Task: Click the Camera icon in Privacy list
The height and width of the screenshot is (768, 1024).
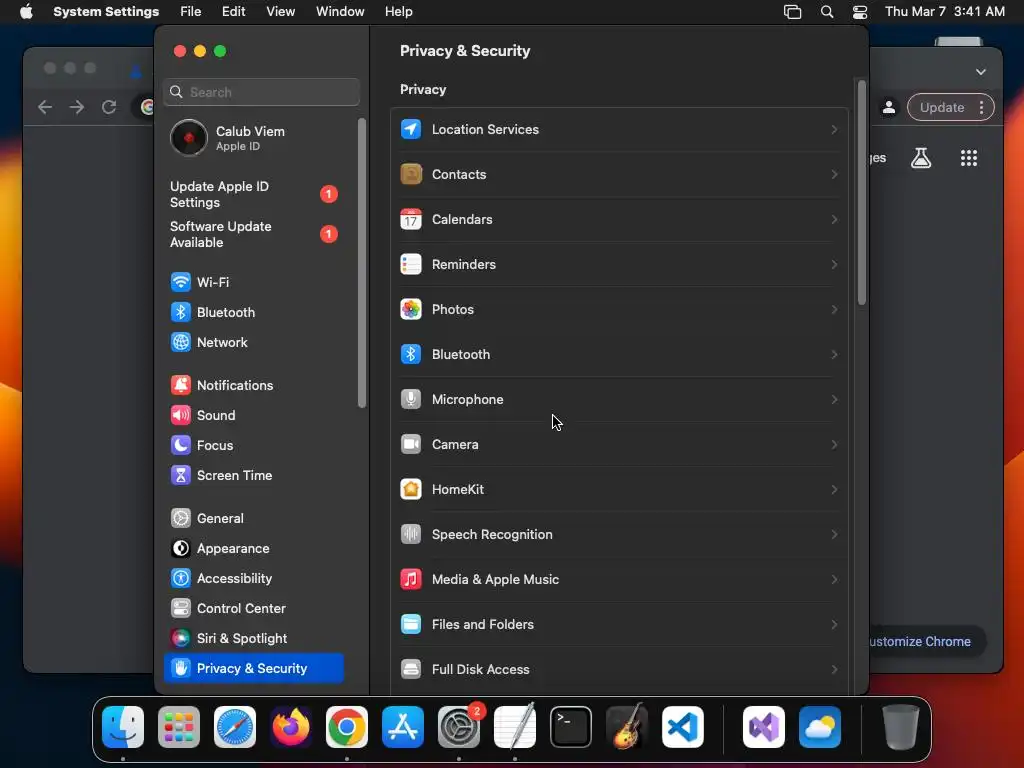Action: pos(411,444)
